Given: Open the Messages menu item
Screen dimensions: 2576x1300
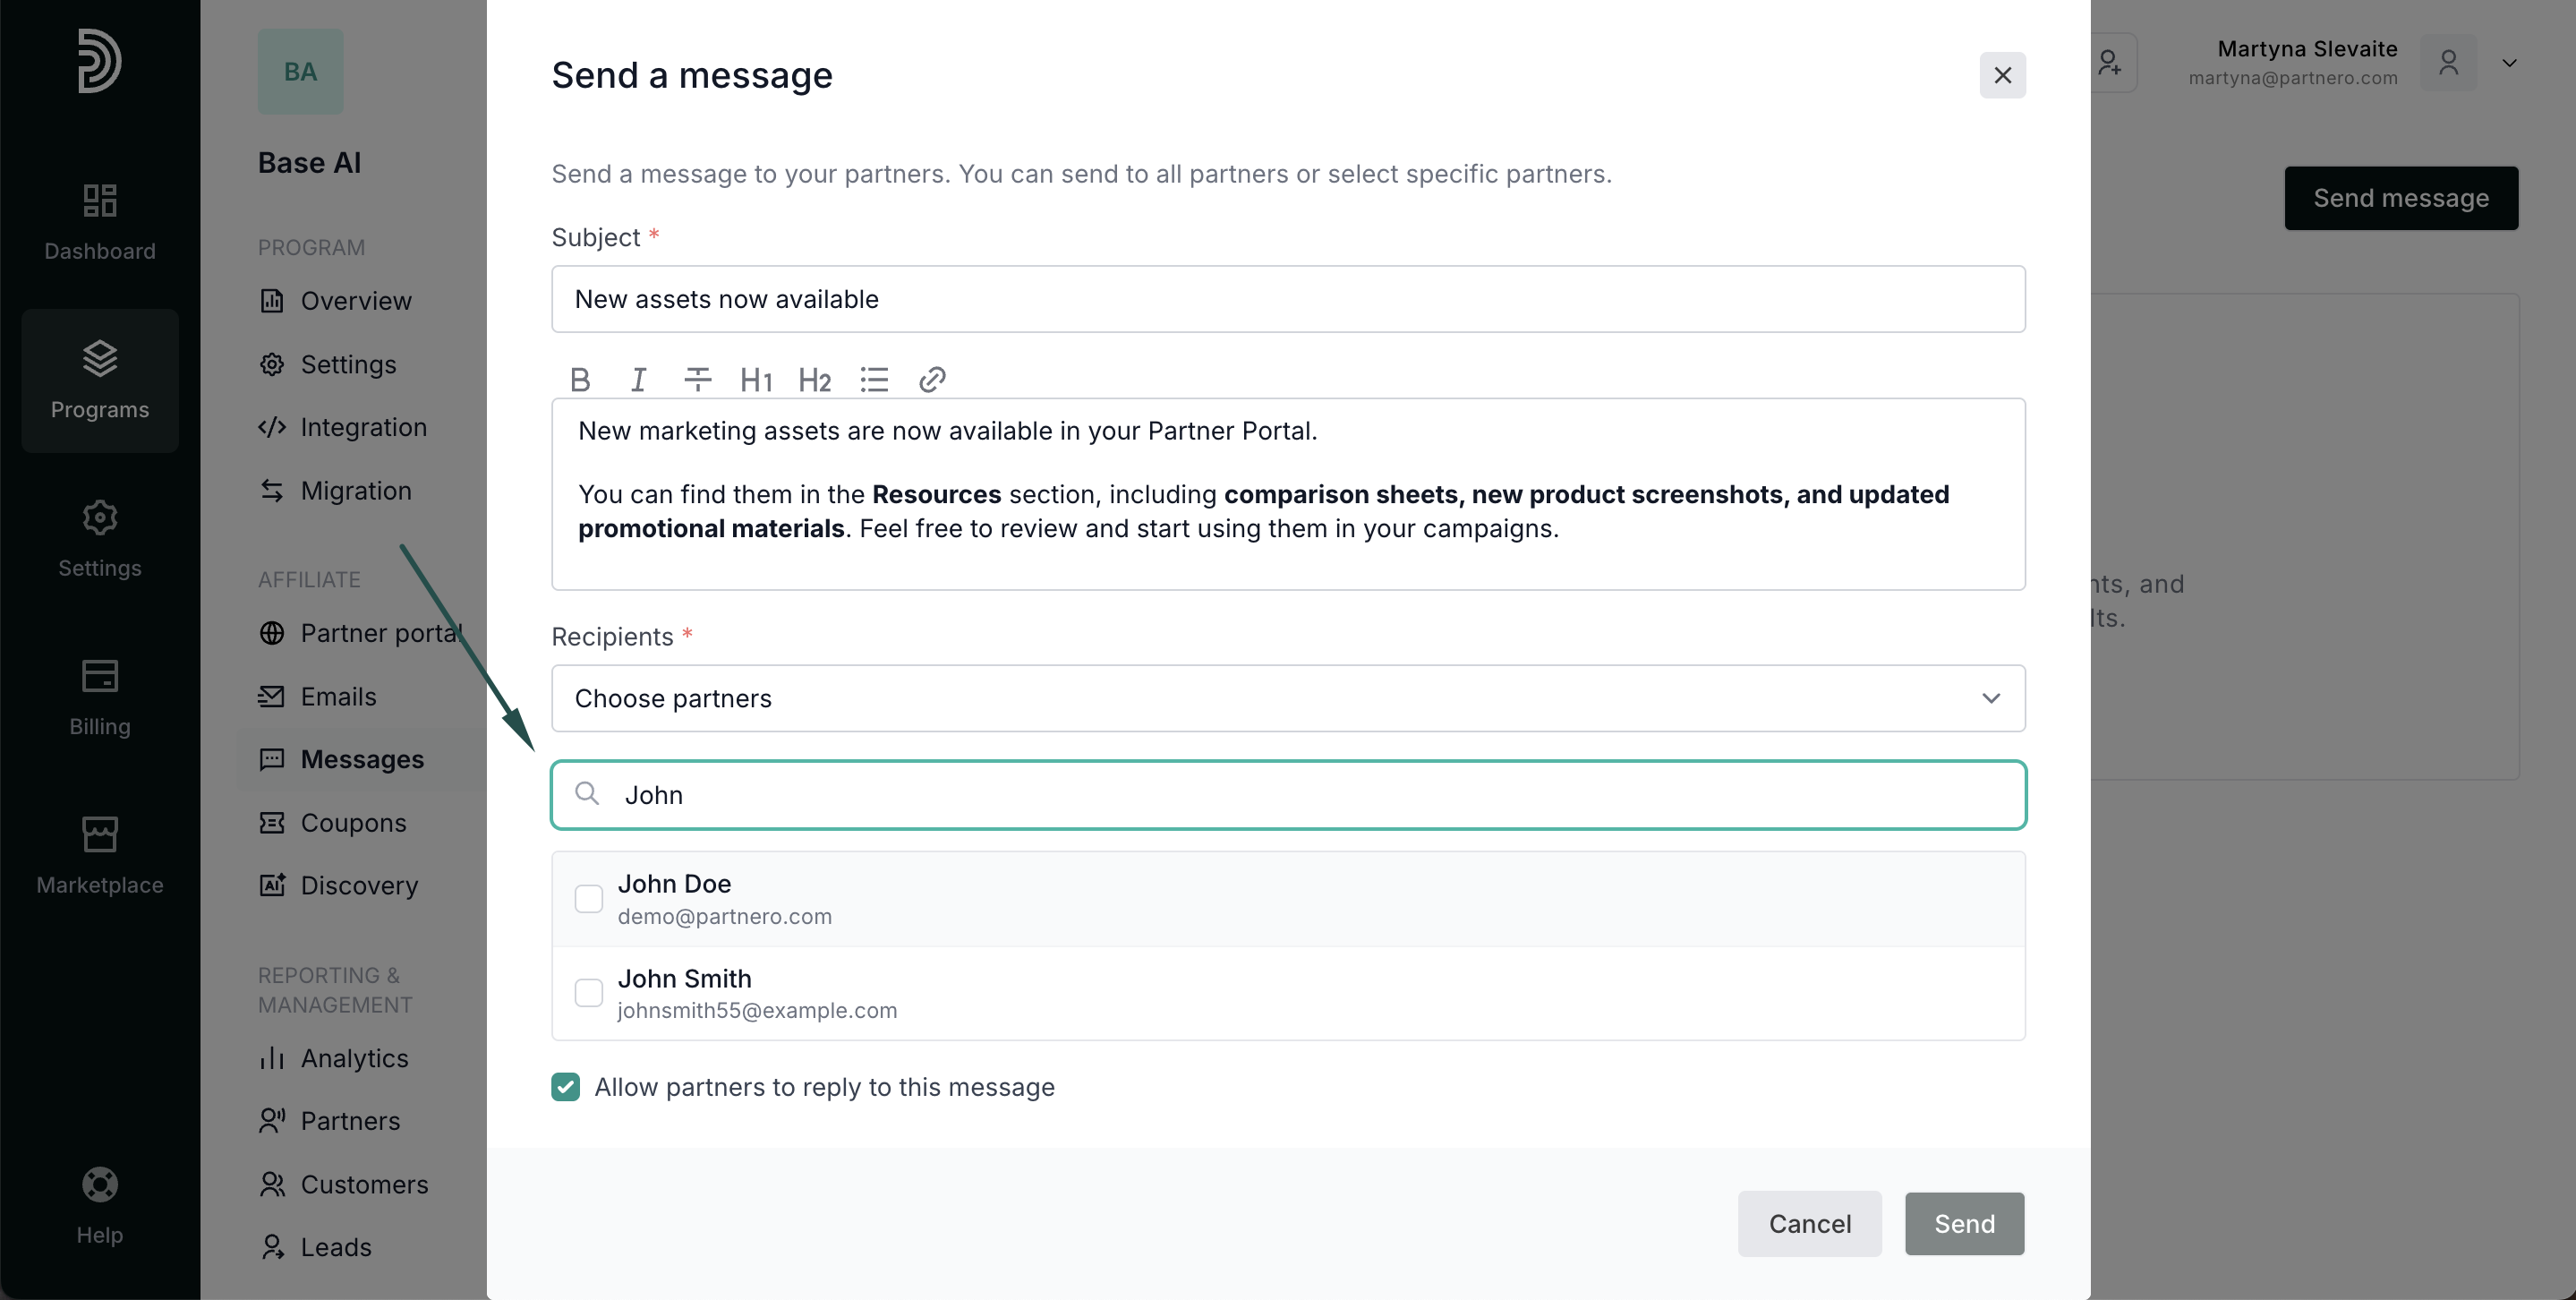Looking at the screenshot, I should click(362, 760).
